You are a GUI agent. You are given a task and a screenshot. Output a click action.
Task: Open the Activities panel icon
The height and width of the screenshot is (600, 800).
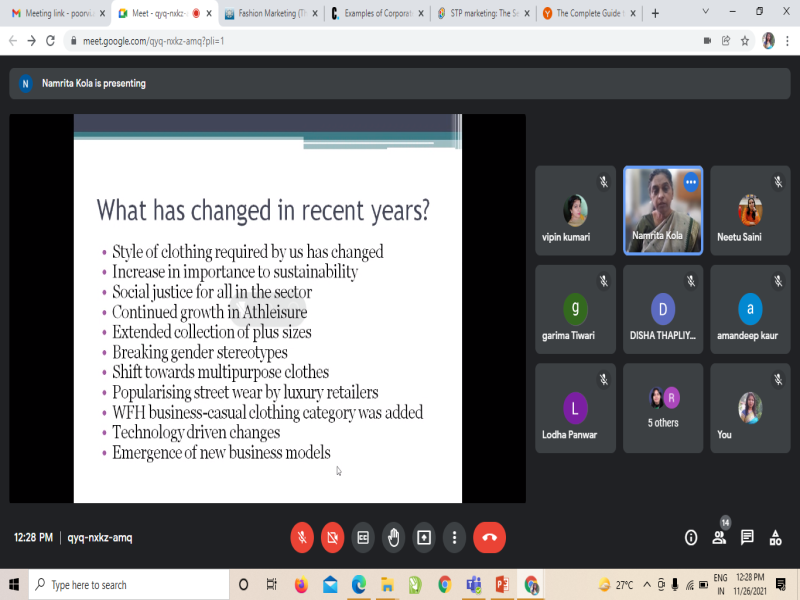click(x=775, y=537)
